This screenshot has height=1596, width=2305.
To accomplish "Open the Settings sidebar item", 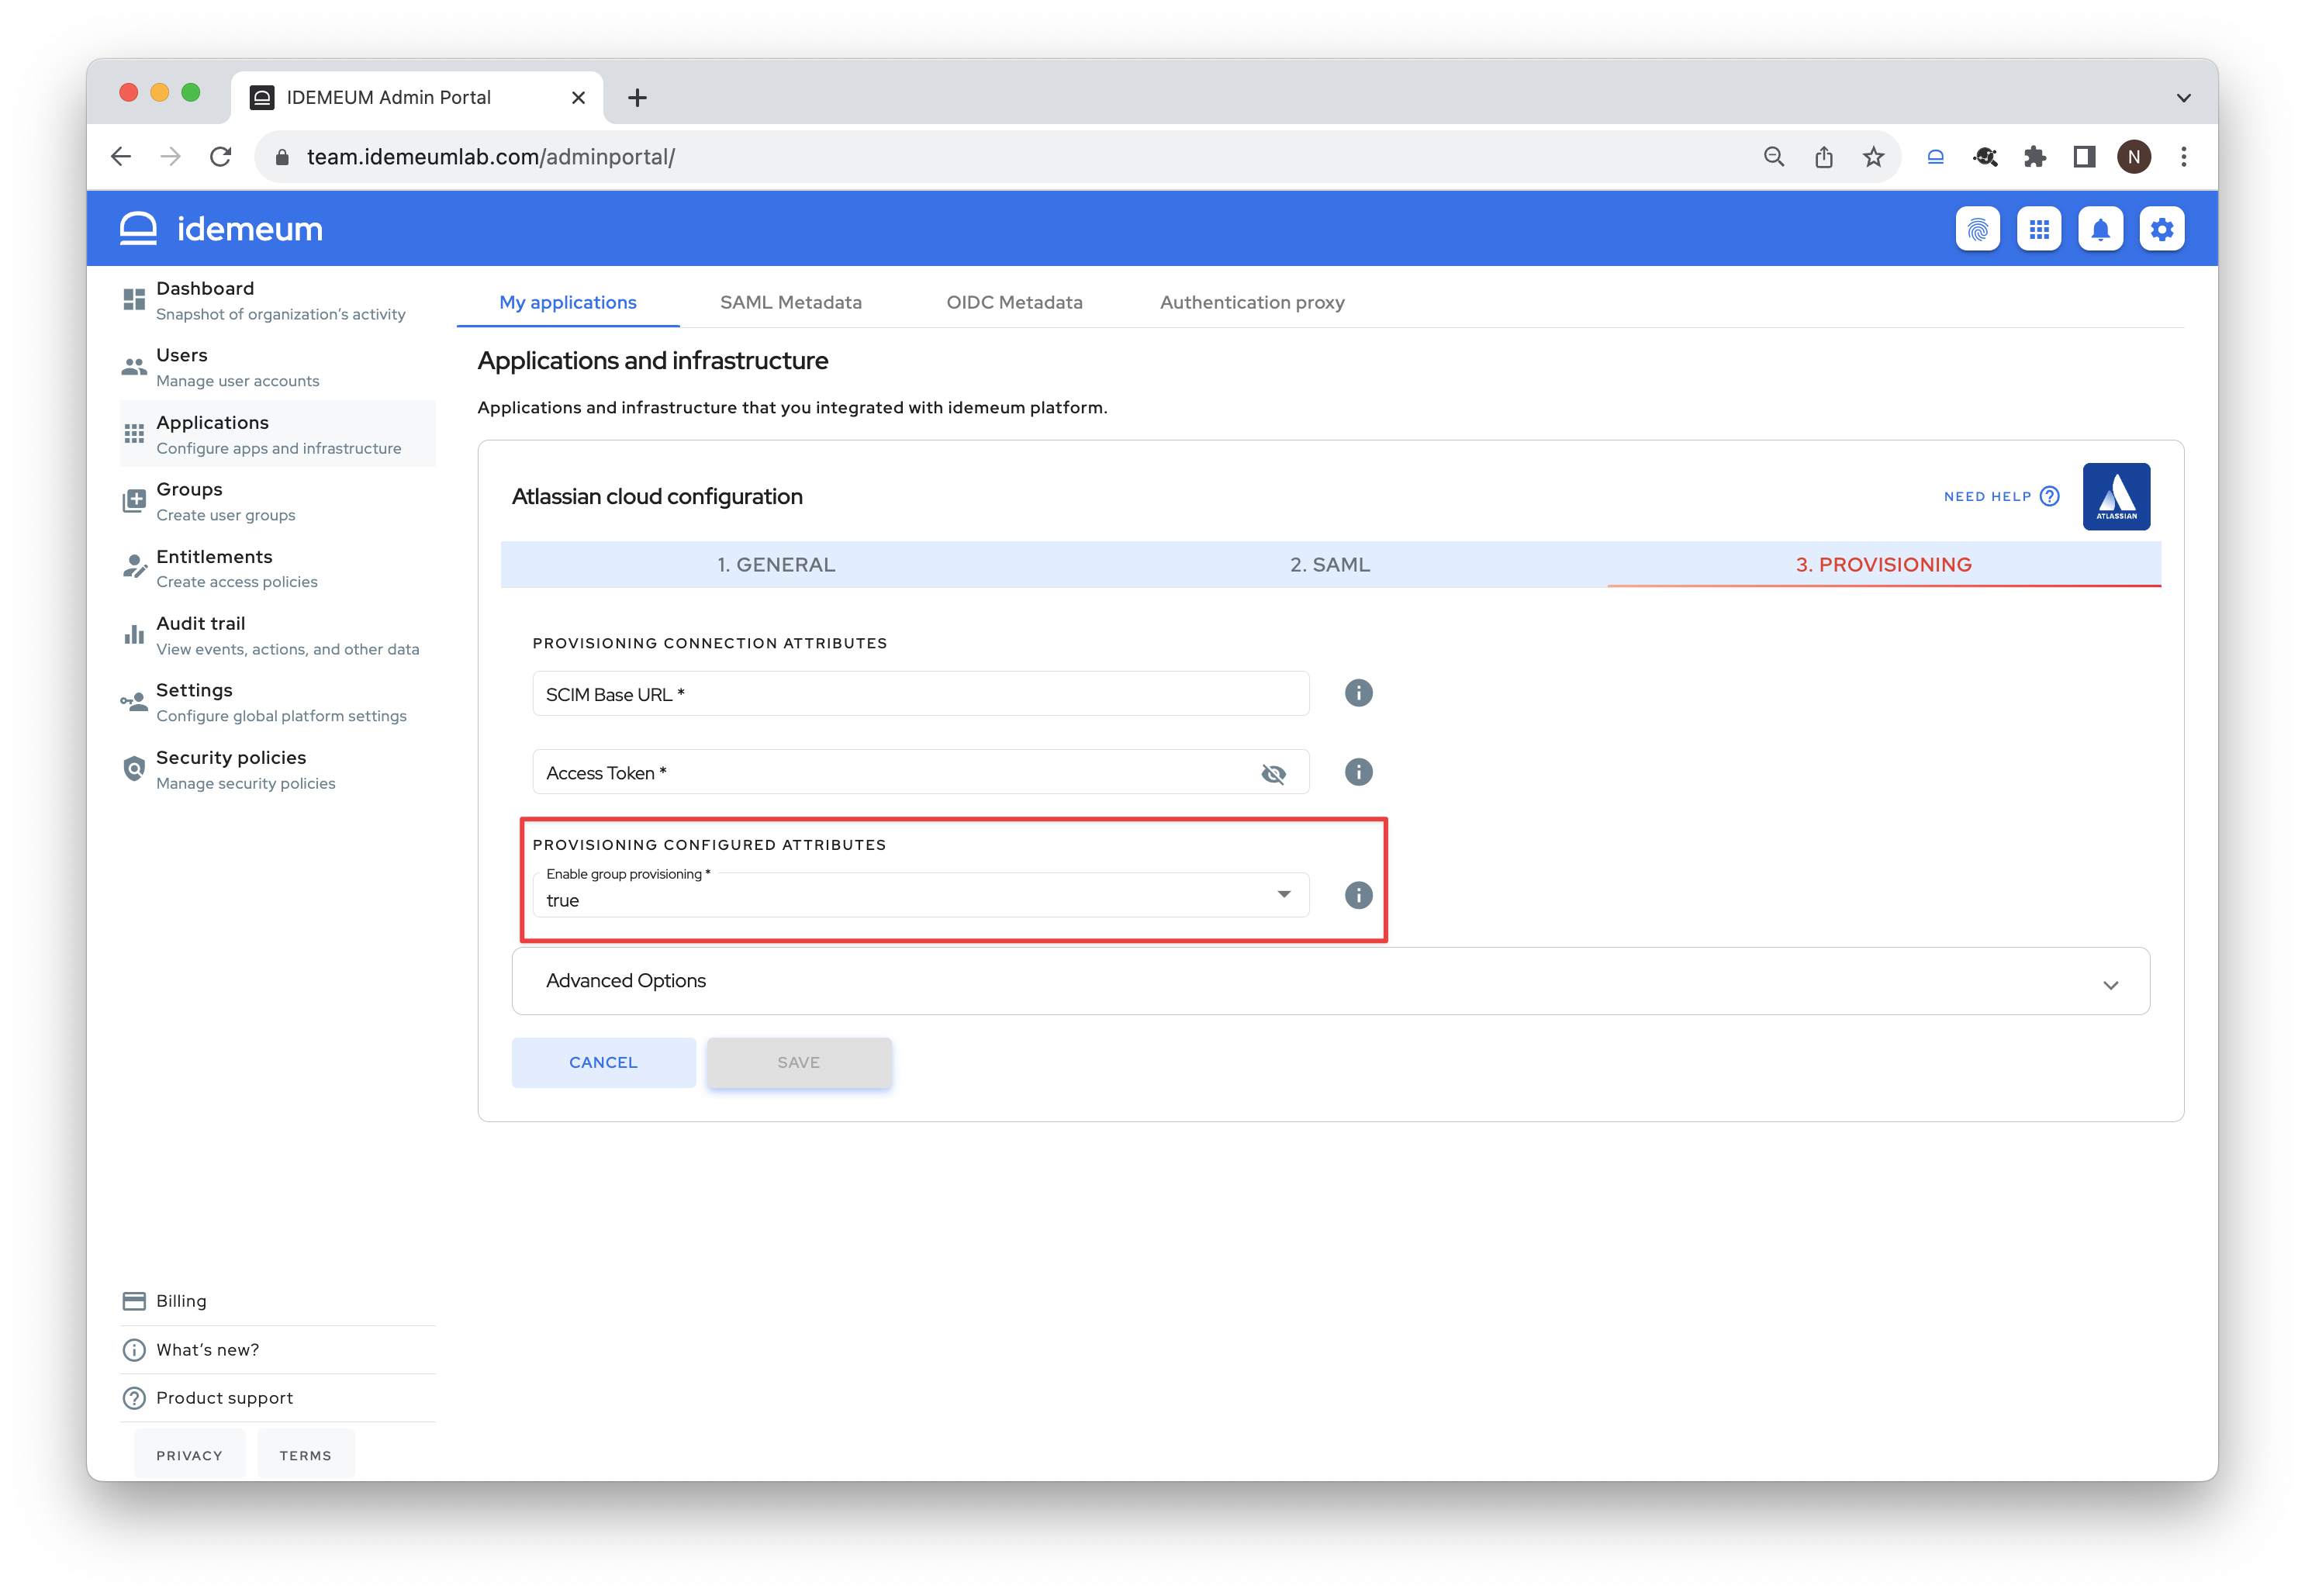I will coord(278,702).
